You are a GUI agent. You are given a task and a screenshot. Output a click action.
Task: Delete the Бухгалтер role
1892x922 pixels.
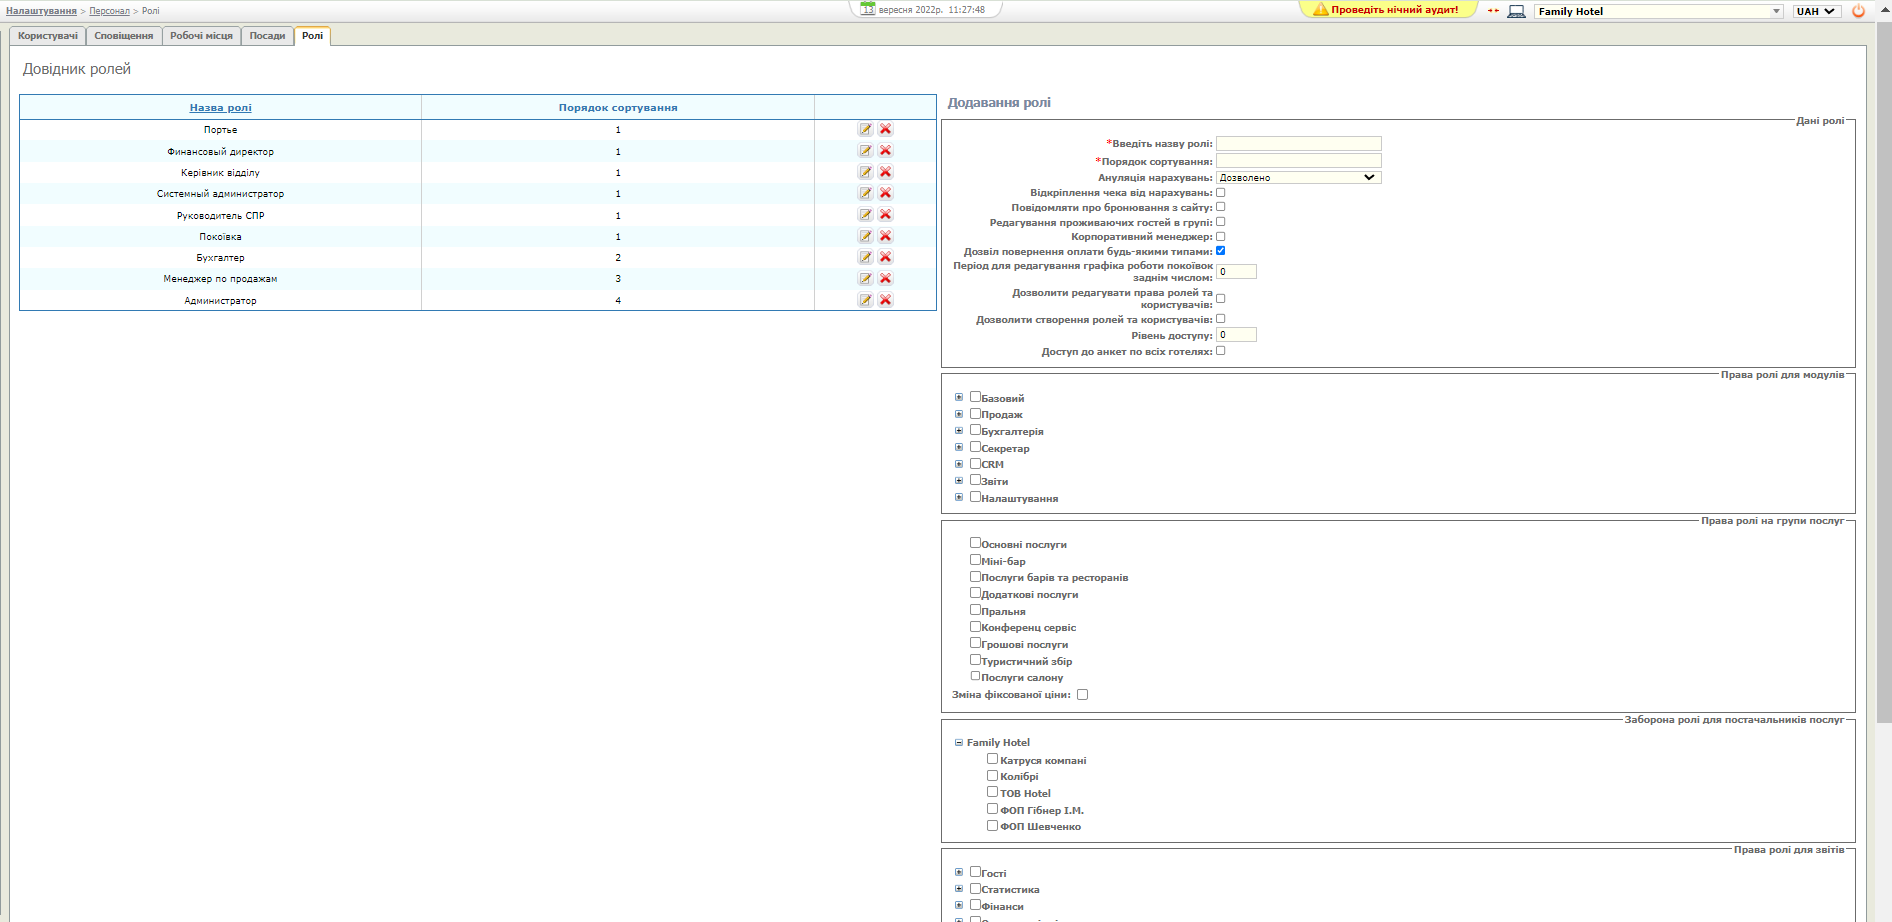[x=885, y=257]
